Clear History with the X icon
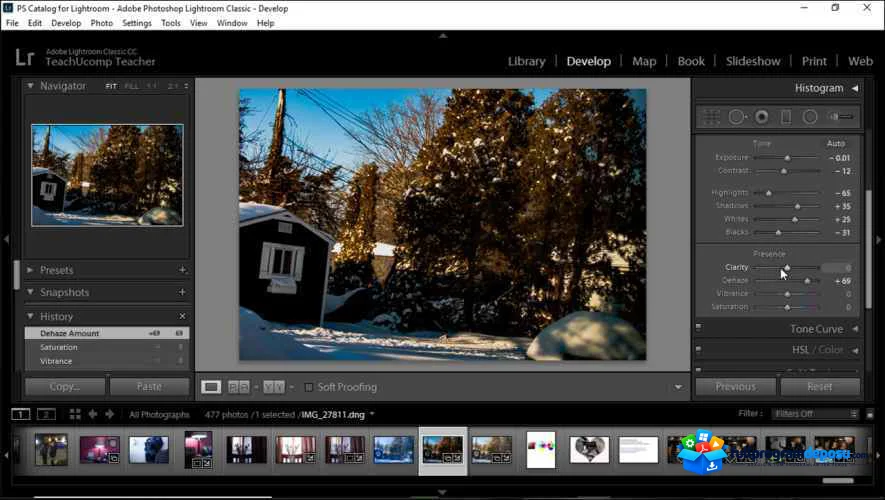Viewport: 885px width, 500px height. 182,316
